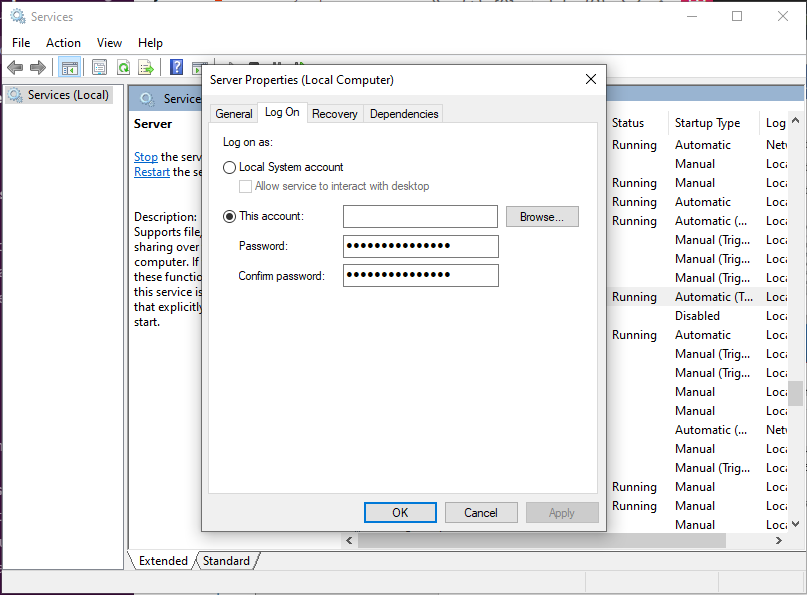Close the Server Properties dialog
807x595 pixels.
pyautogui.click(x=591, y=79)
